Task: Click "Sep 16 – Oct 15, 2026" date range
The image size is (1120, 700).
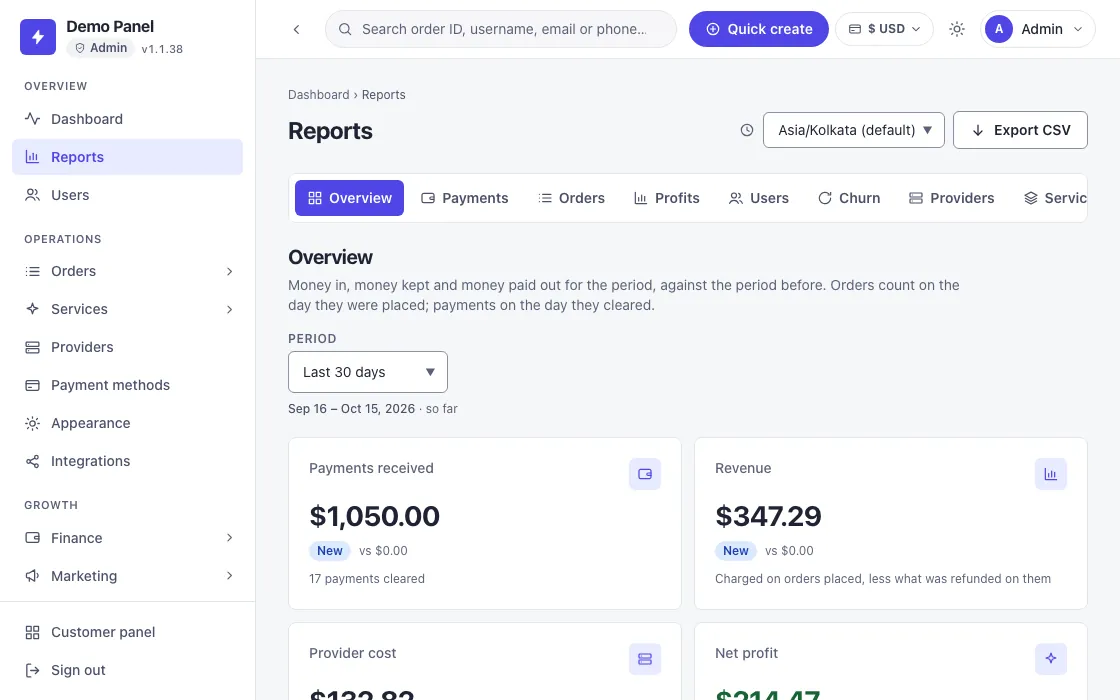Action: coord(351,409)
